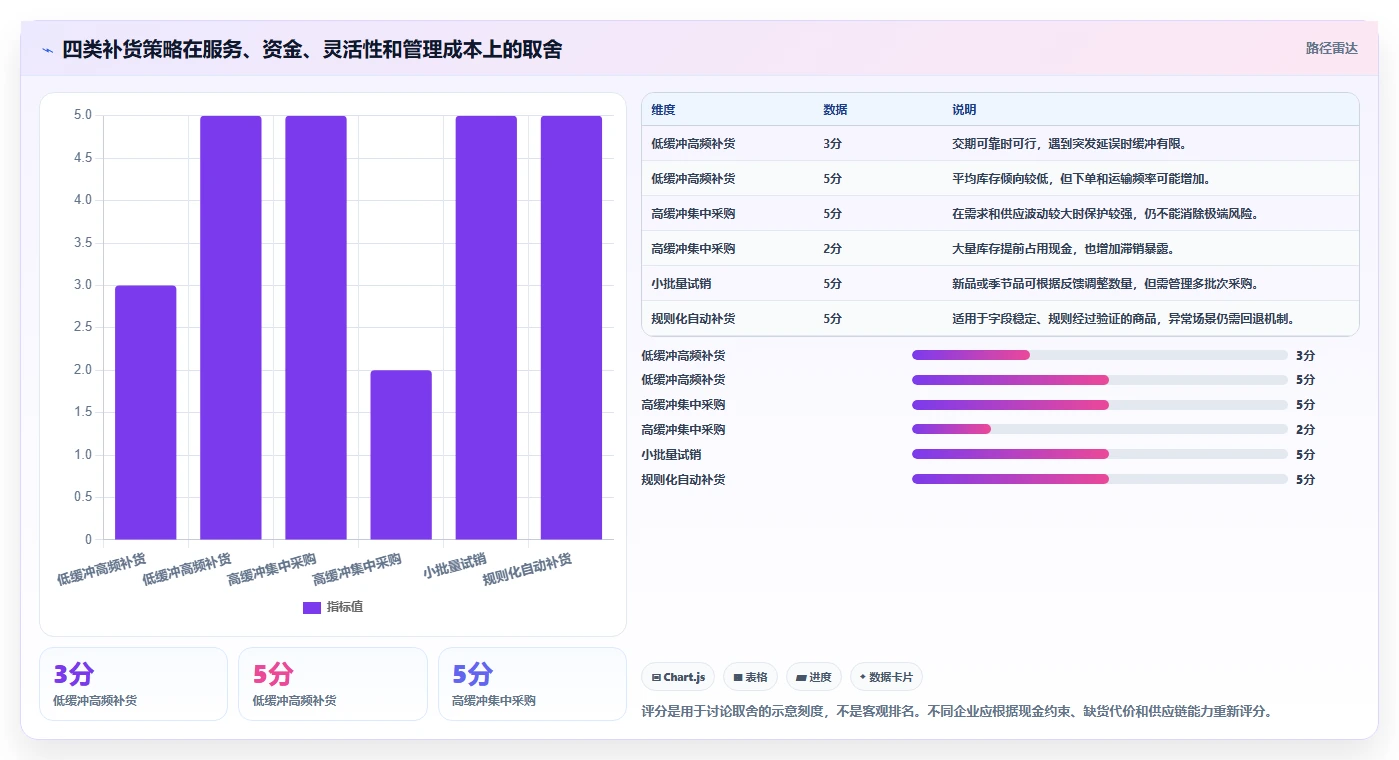Click the footnote starting with 评分是用于讨论取舍
This screenshot has height=760, width=1399.
coord(956,711)
